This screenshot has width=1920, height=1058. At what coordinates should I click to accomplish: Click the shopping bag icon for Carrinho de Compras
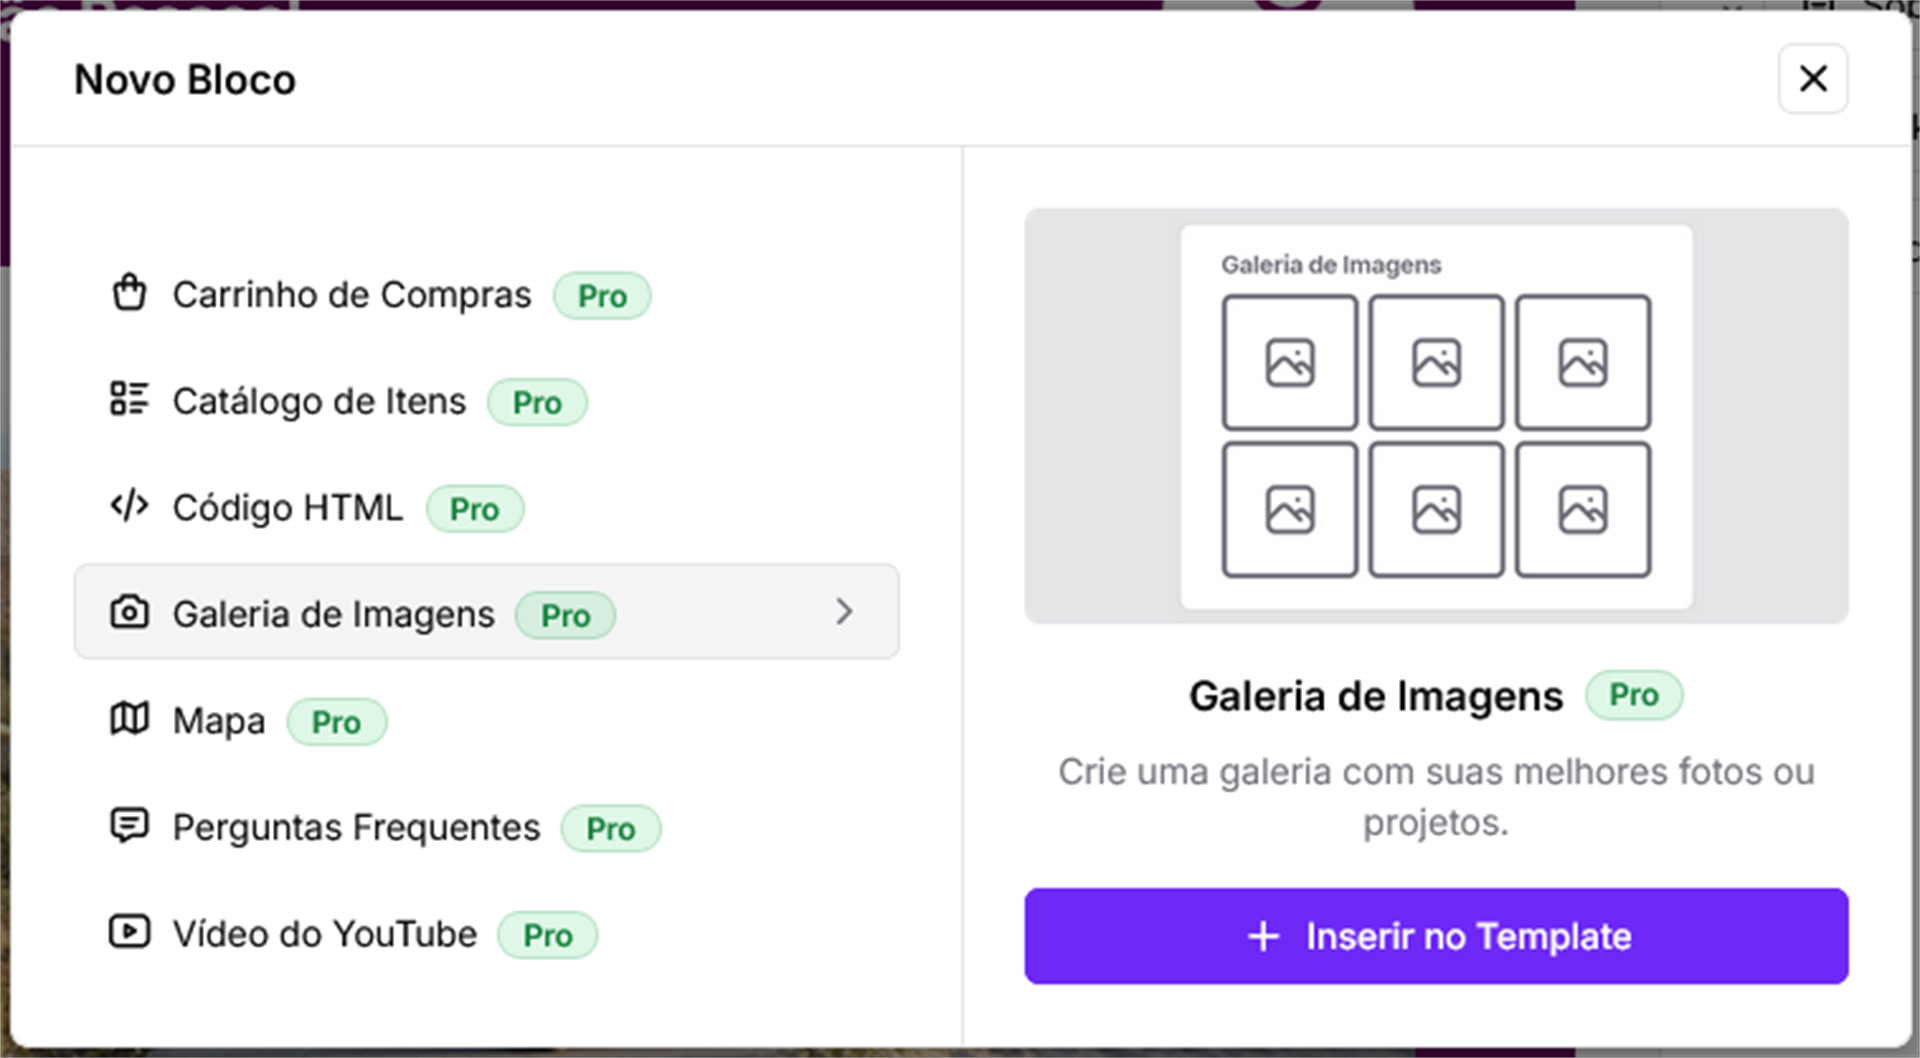pos(129,293)
